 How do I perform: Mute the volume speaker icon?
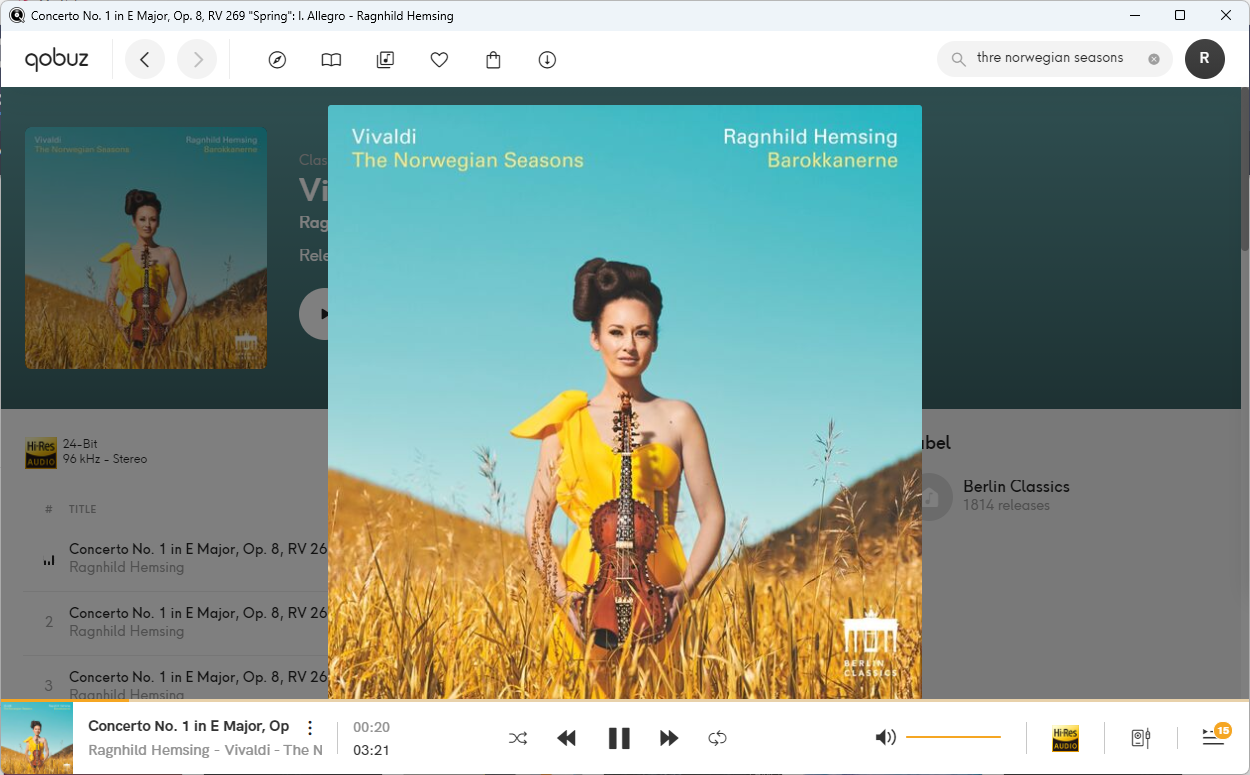pyautogui.click(x=885, y=738)
